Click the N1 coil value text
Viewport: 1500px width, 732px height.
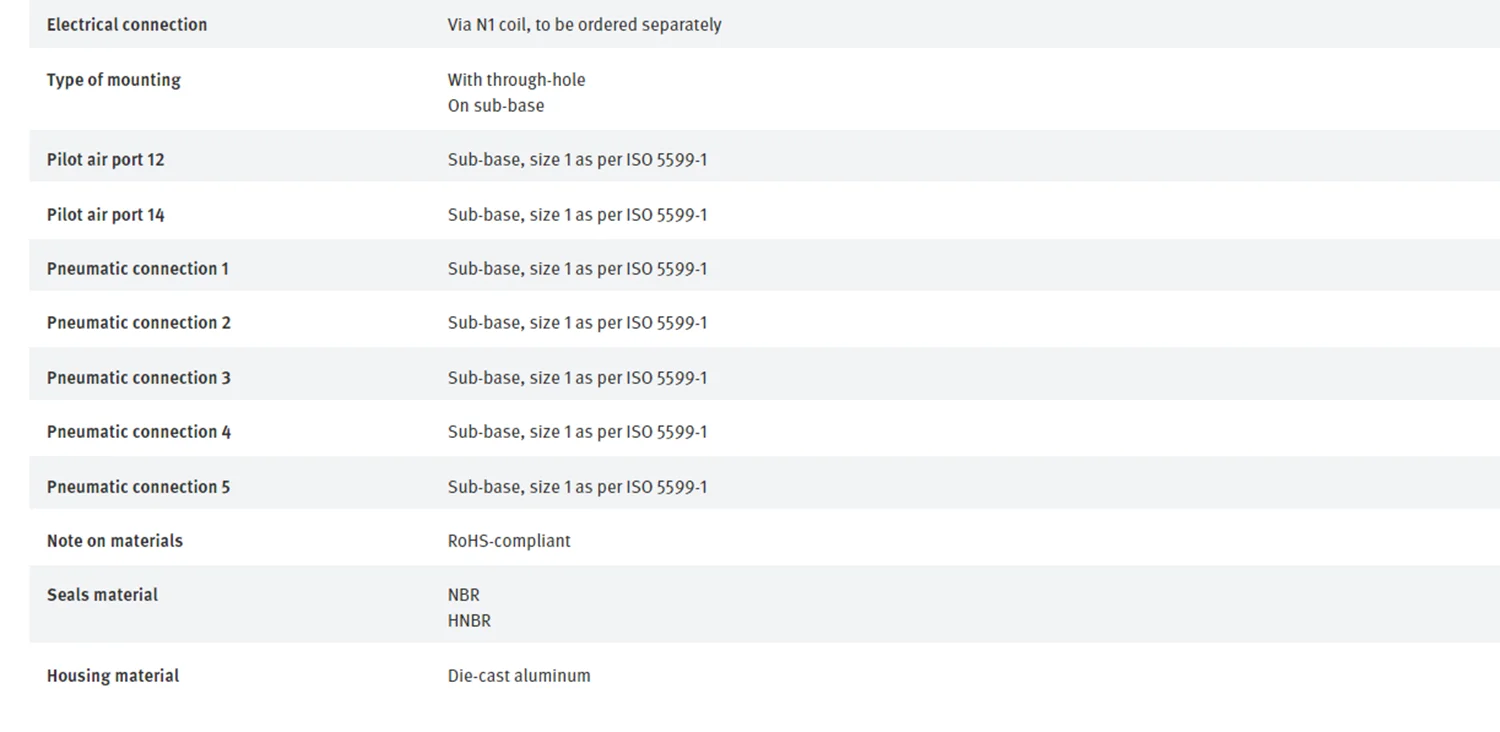584,25
